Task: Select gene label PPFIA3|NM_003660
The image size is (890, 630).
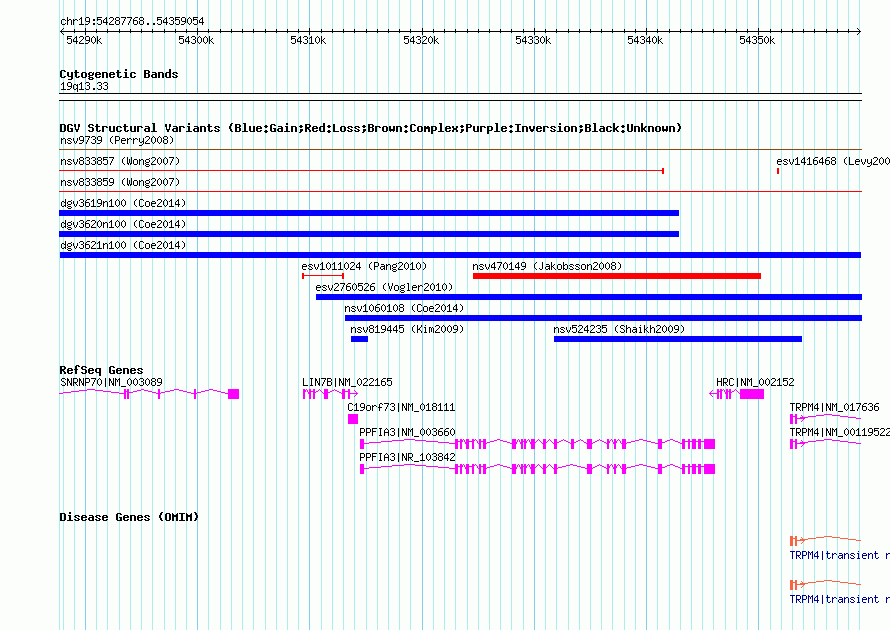Action: pos(407,432)
